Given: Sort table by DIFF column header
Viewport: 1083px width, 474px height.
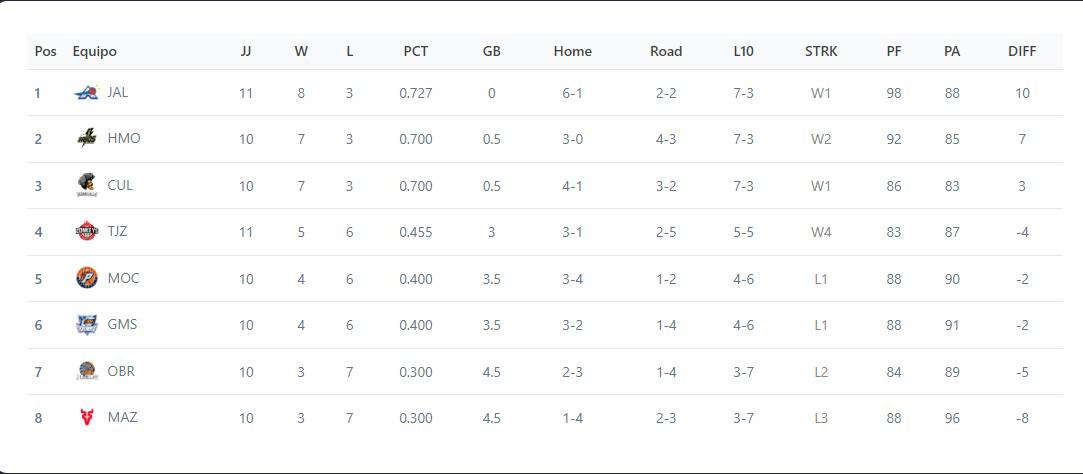Looking at the screenshot, I should point(1022,51).
